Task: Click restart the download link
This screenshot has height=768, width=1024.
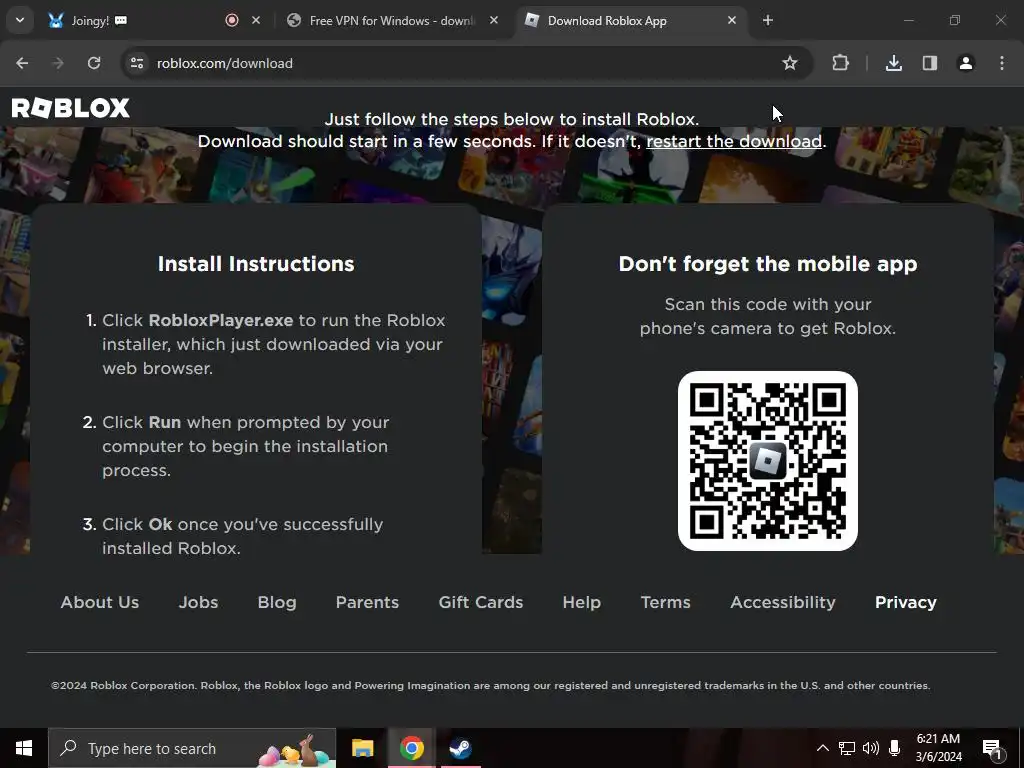Action: coord(733,141)
